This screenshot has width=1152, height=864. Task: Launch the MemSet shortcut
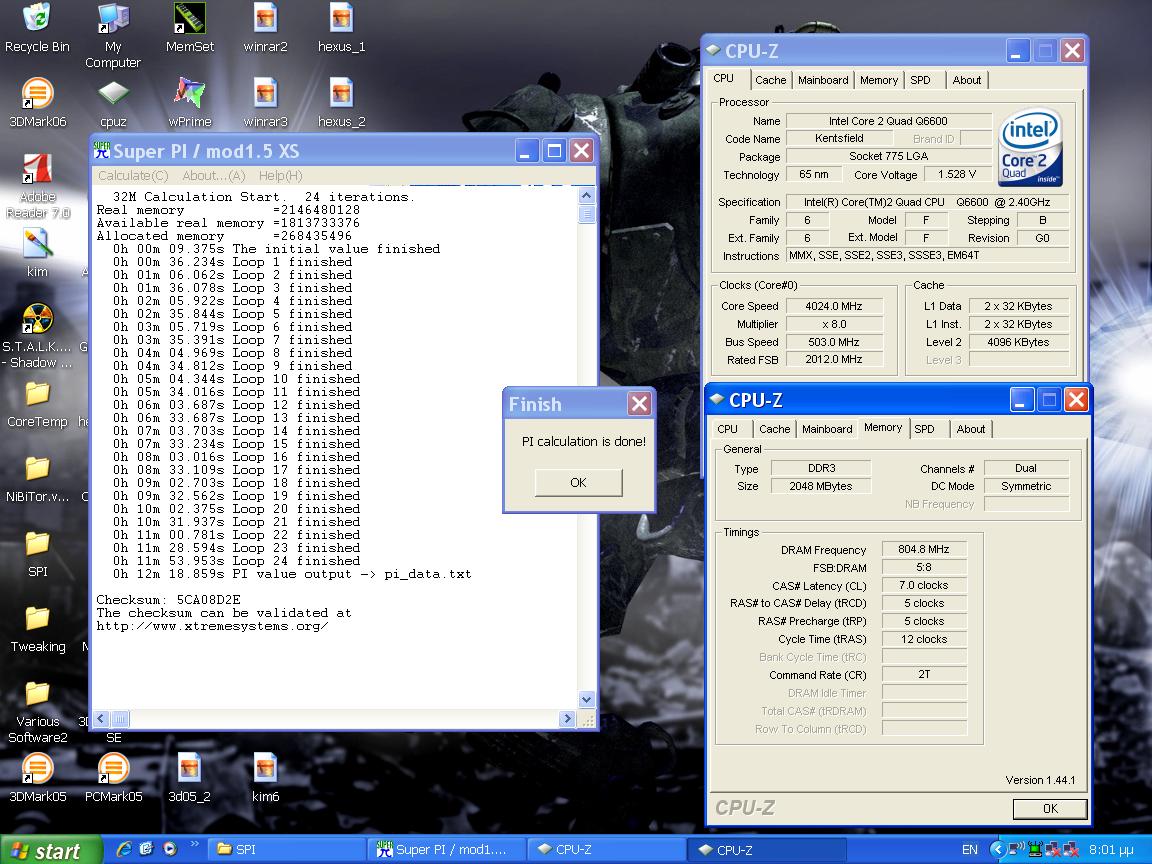point(190,29)
